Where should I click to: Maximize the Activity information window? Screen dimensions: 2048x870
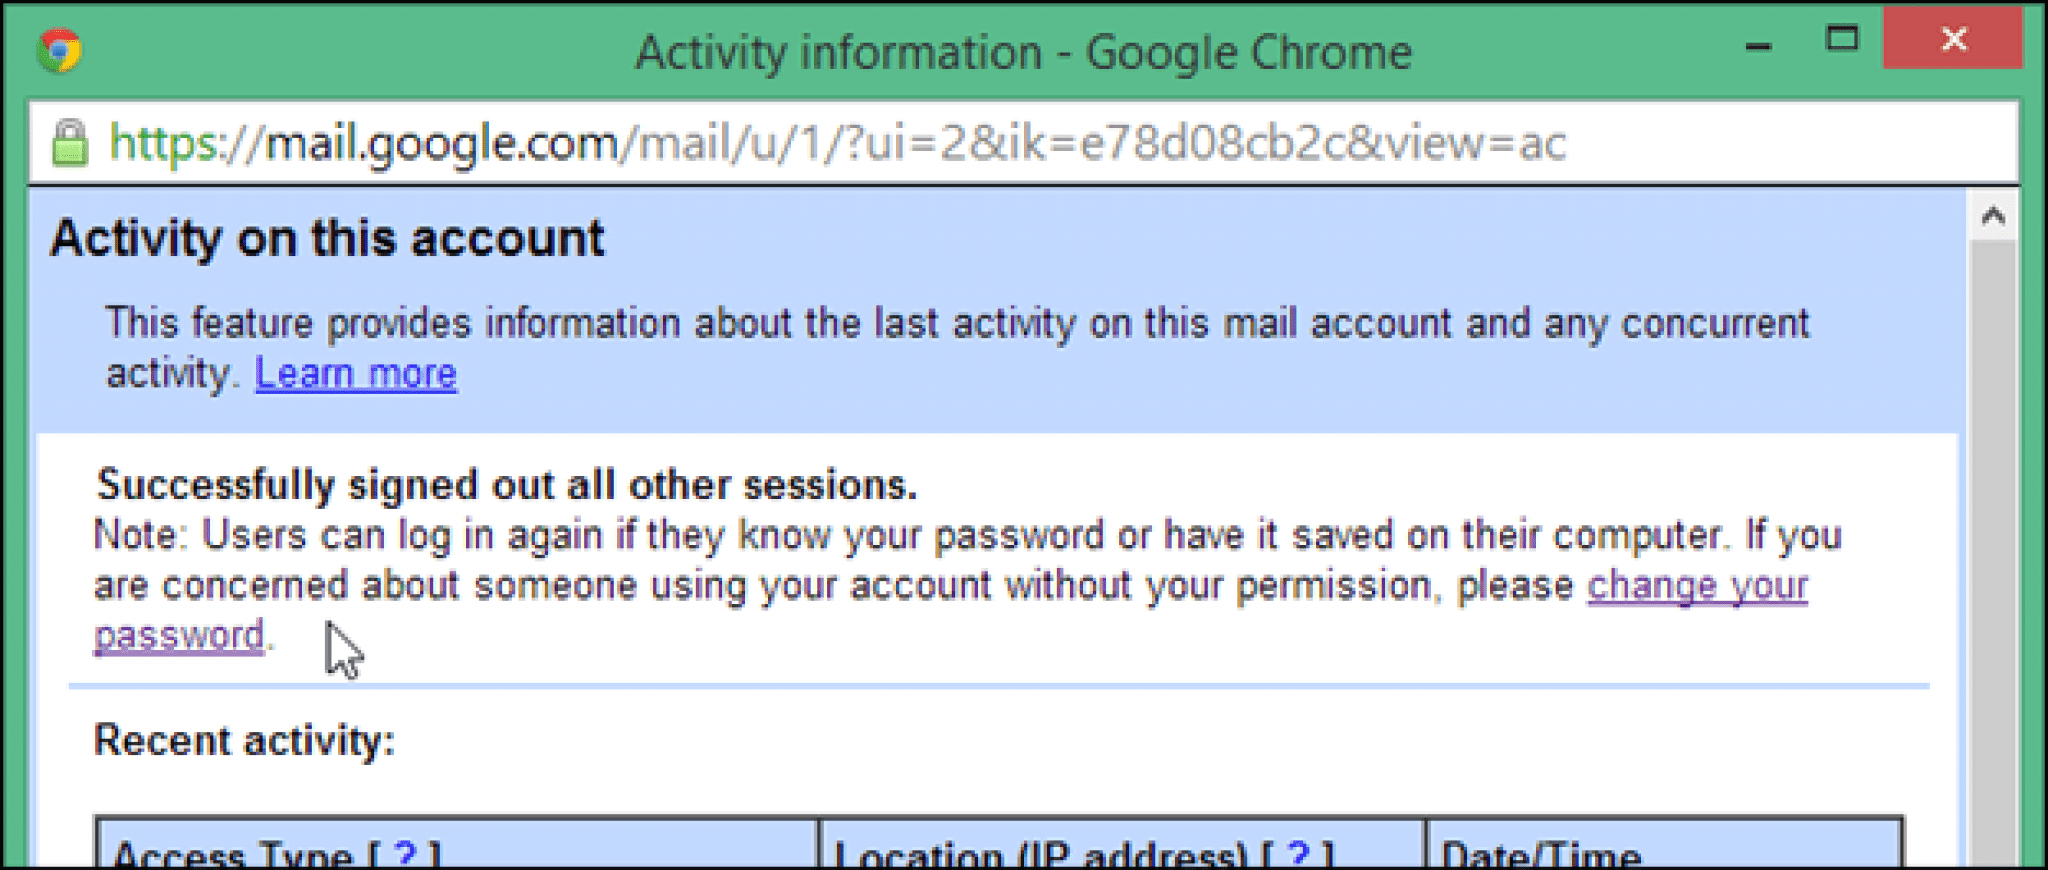click(1841, 40)
